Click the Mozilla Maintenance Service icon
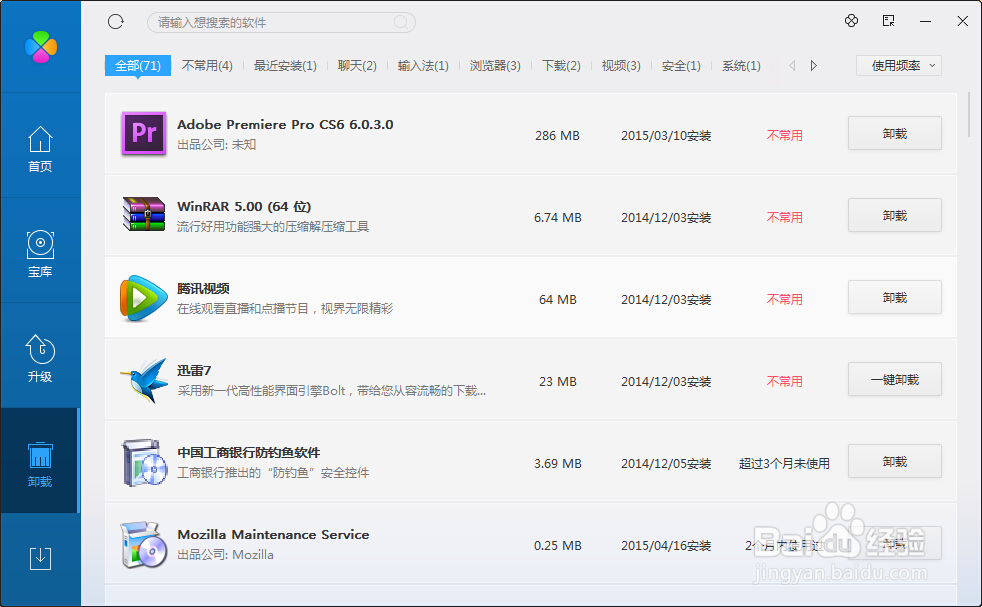 (144, 545)
